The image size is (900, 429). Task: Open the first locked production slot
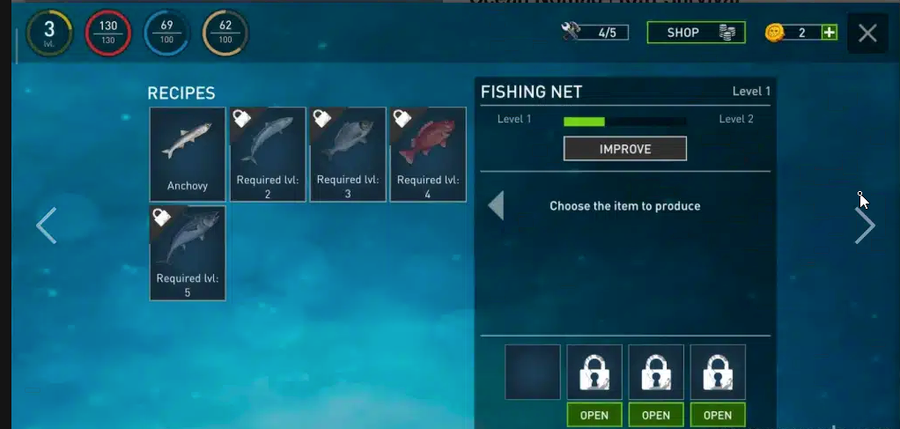point(594,414)
